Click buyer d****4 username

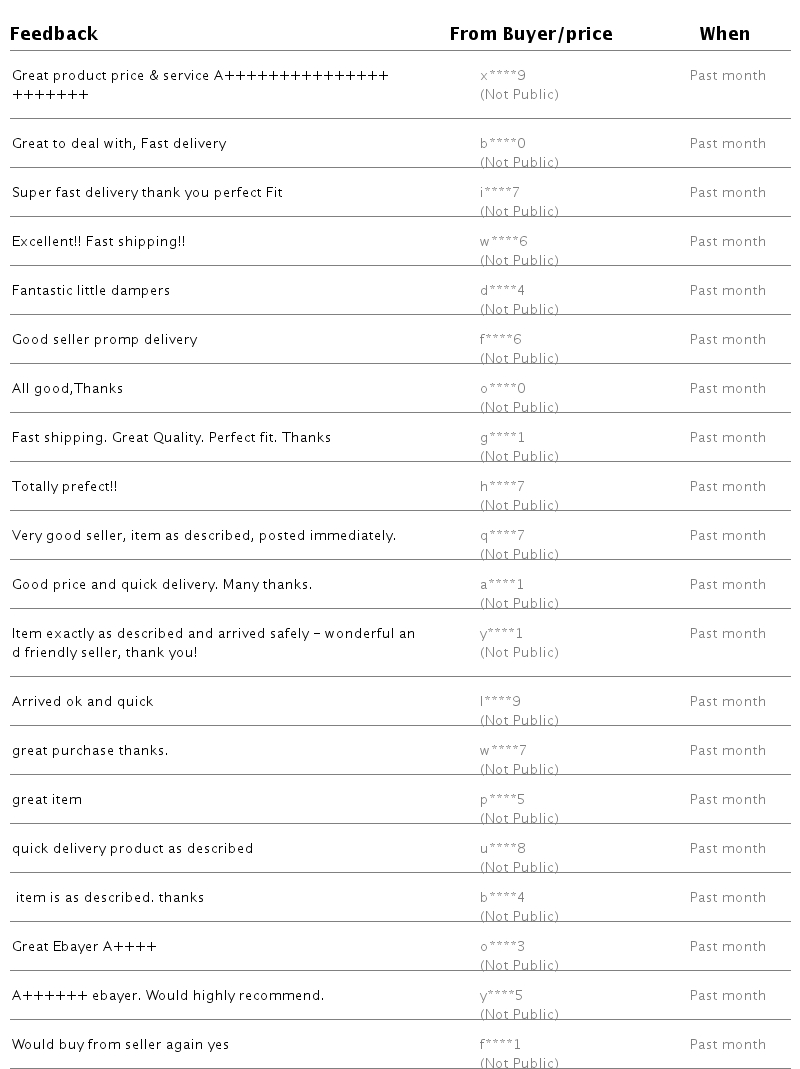pos(502,290)
